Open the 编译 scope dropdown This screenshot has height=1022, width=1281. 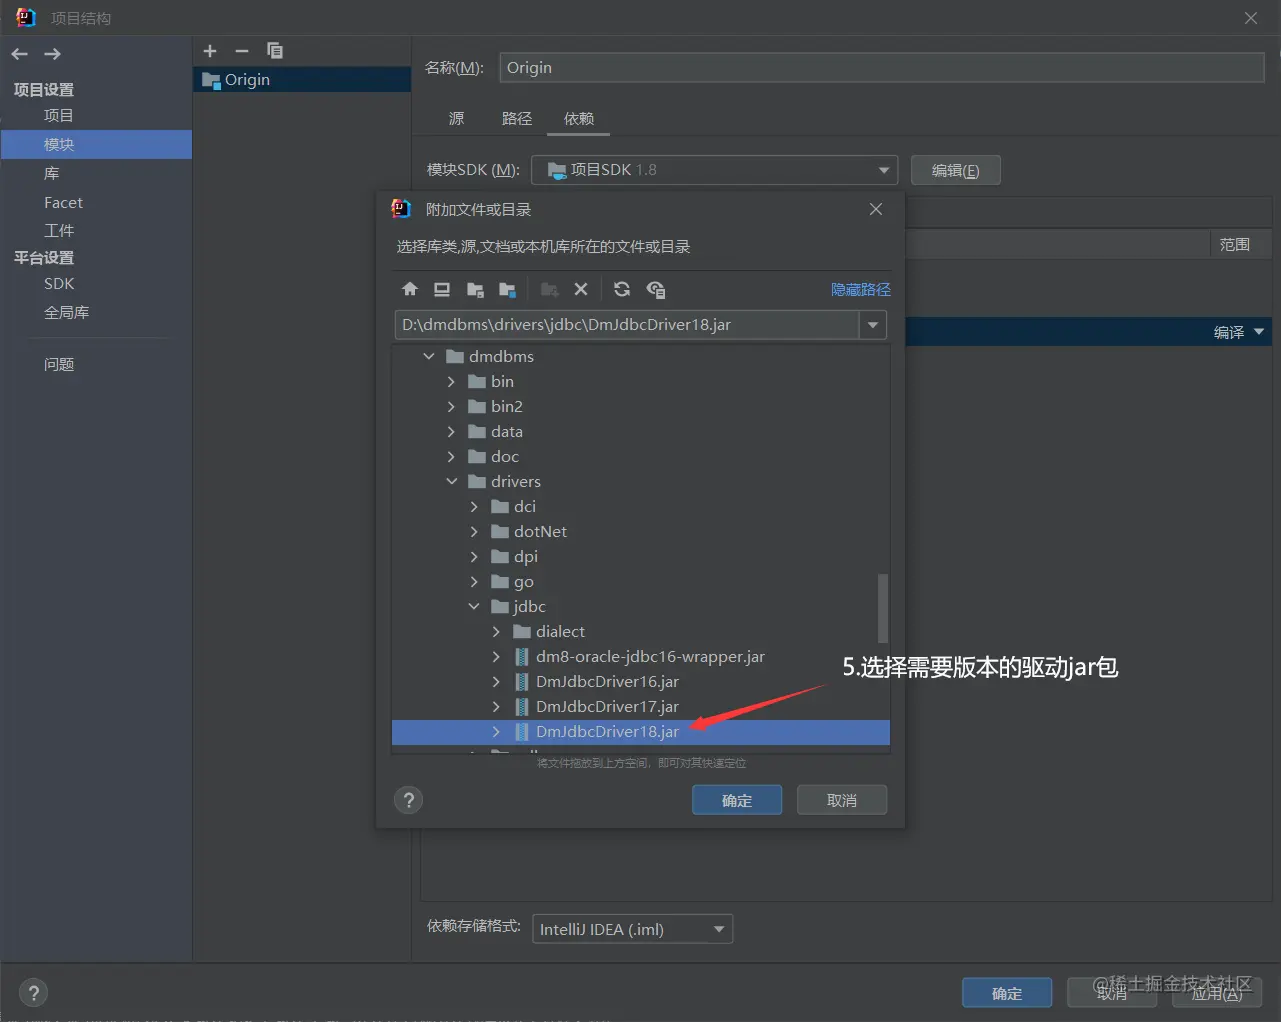tap(1259, 332)
